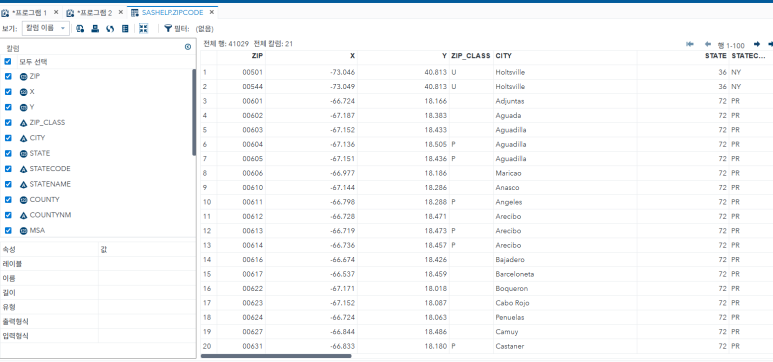Uncheck the CITY column checkbox
This screenshot has height=362, width=773.
click(x=8, y=138)
